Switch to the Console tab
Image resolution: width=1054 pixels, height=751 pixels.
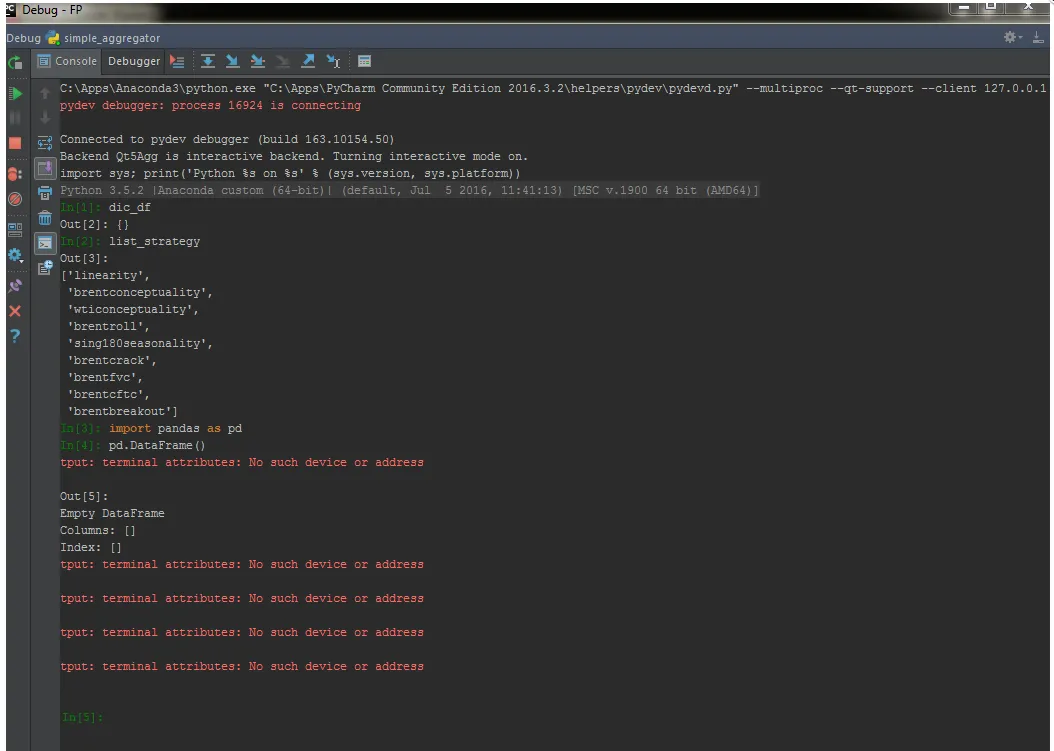click(67, 61)
